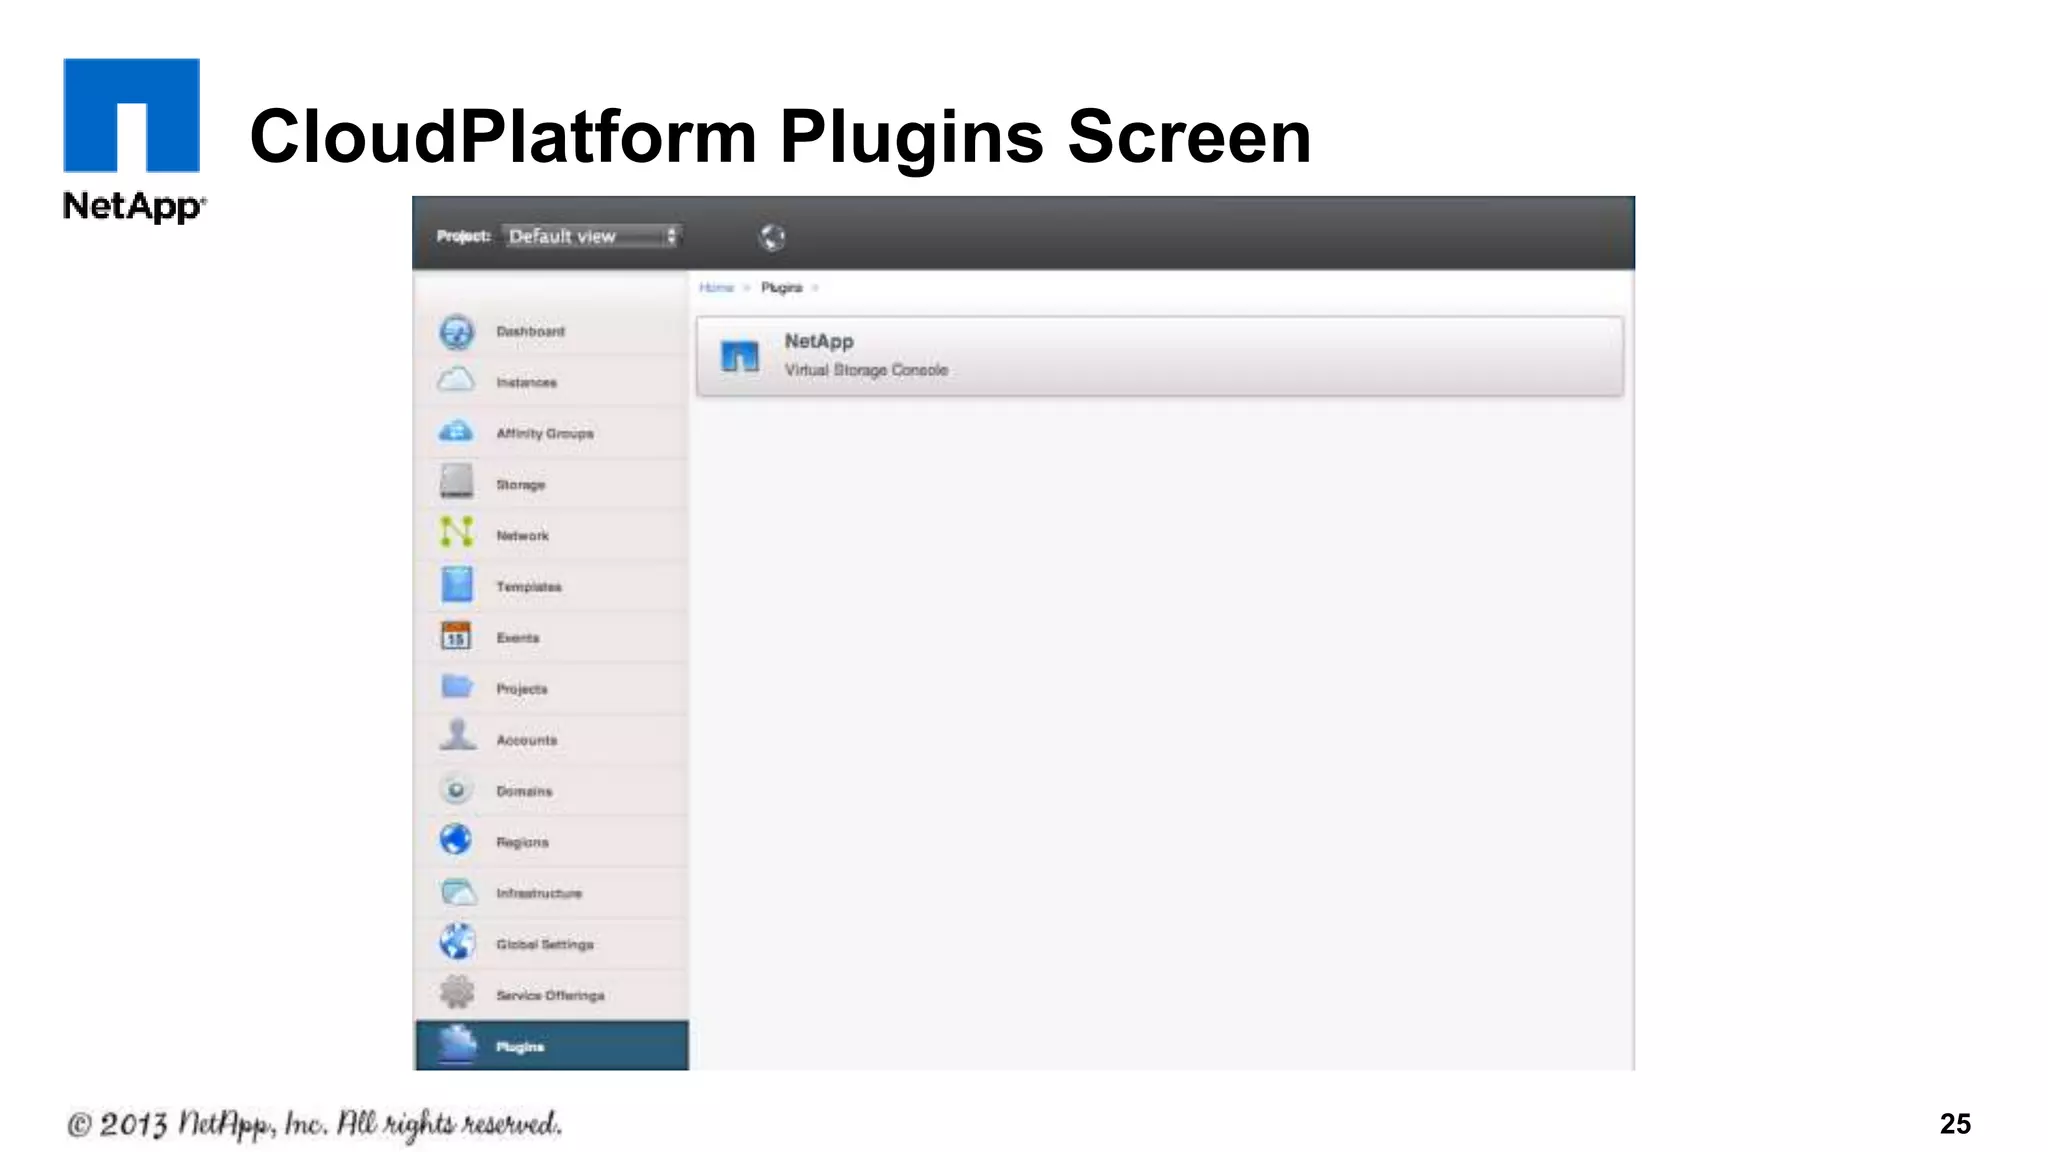Click the Plugins breadcrumb
2048x1152 pixels.
click(782, 288)
